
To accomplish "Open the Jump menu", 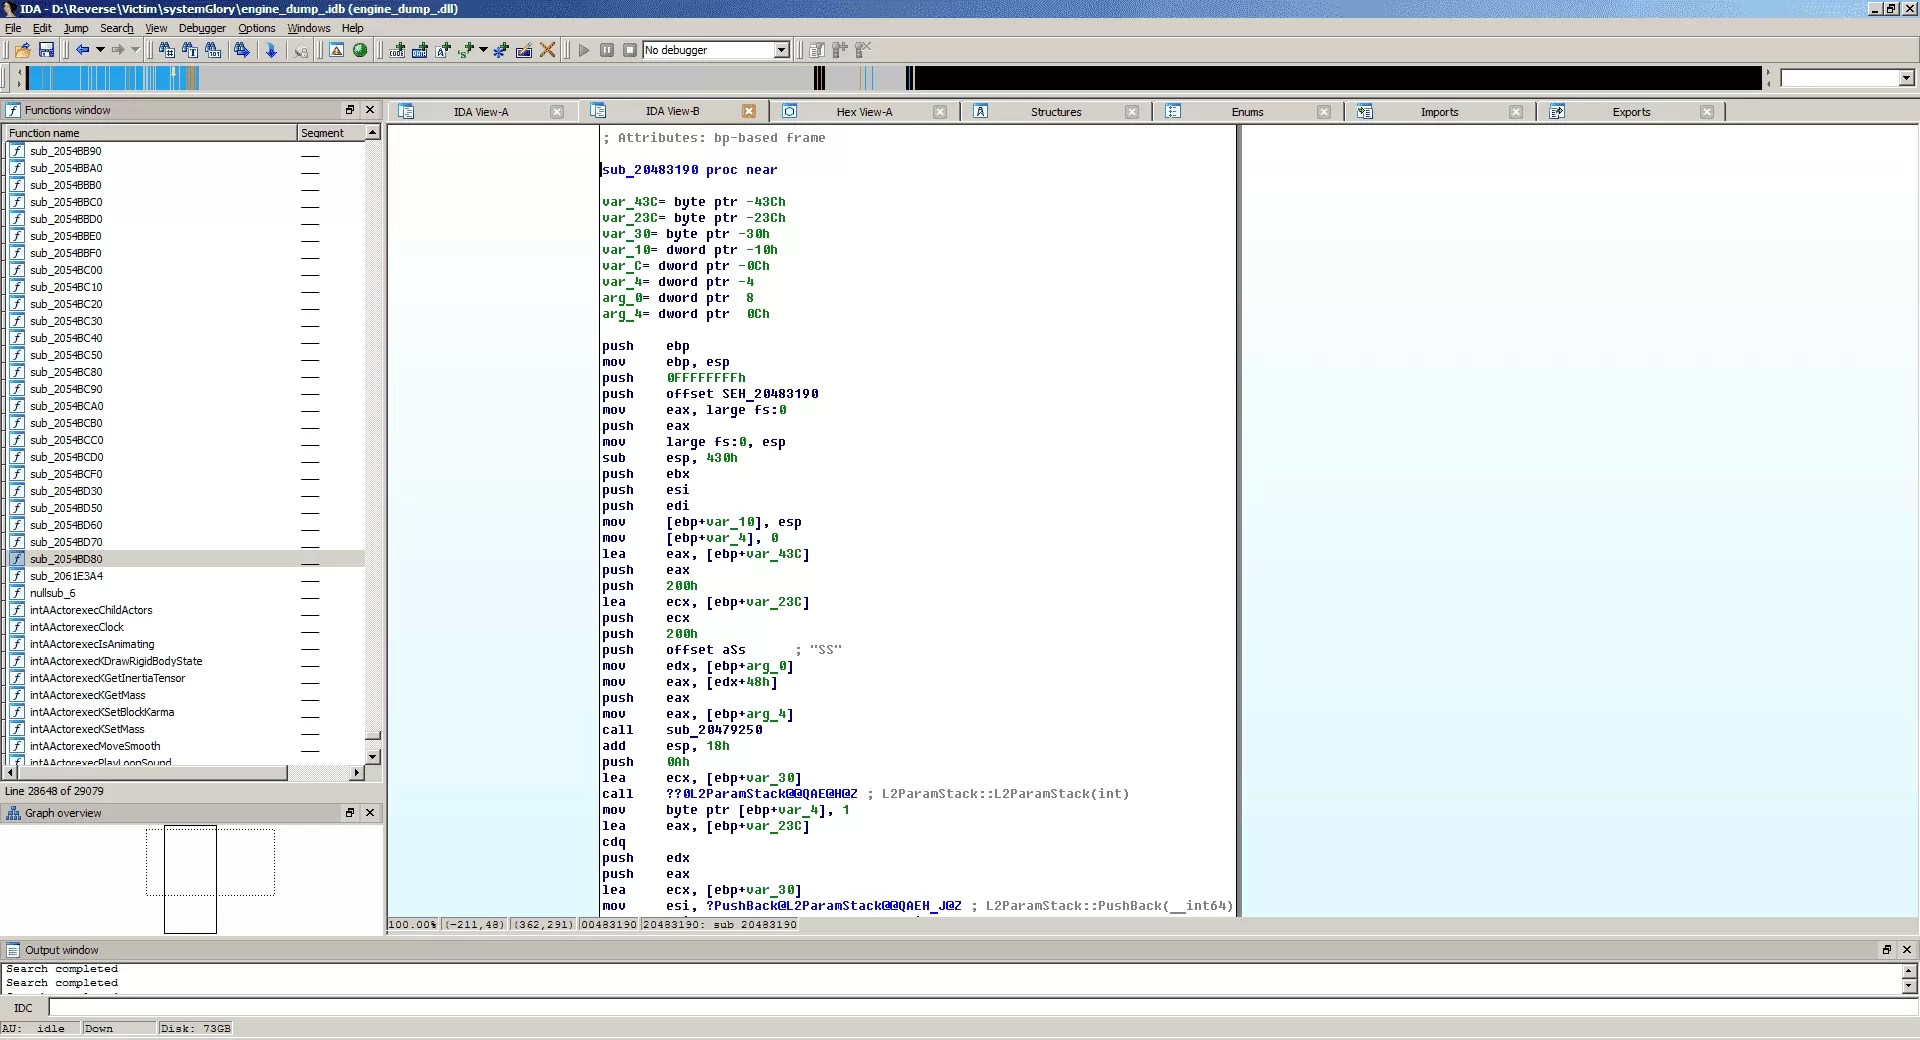I will point(76,28).
